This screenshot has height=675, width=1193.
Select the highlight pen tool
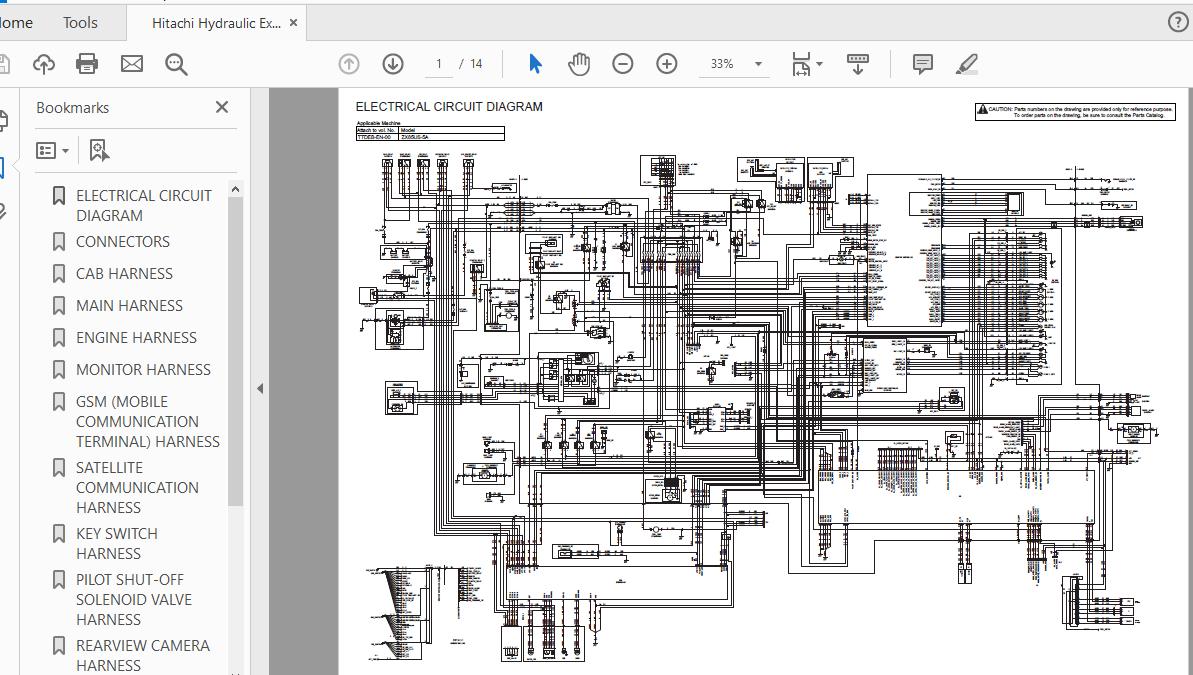click(966, 64)
